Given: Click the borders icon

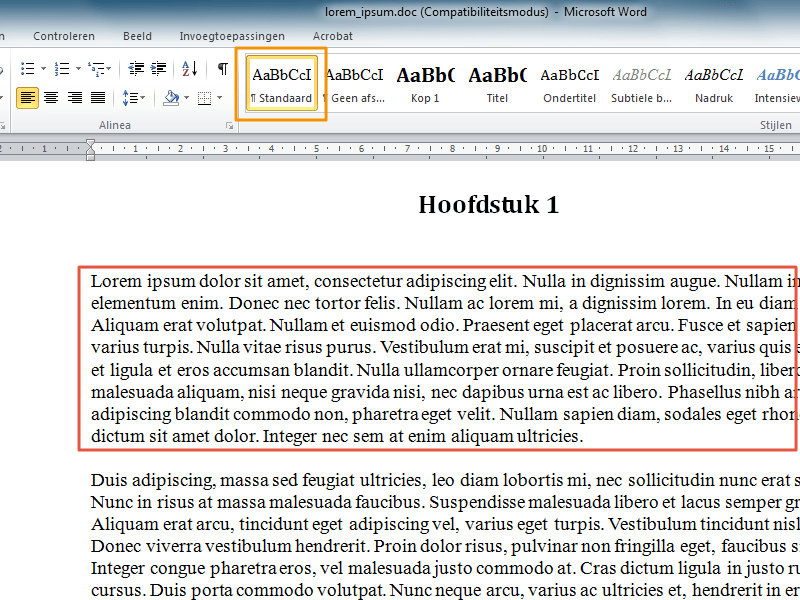Looking at the screenshot, I should (x=204, y=97).
